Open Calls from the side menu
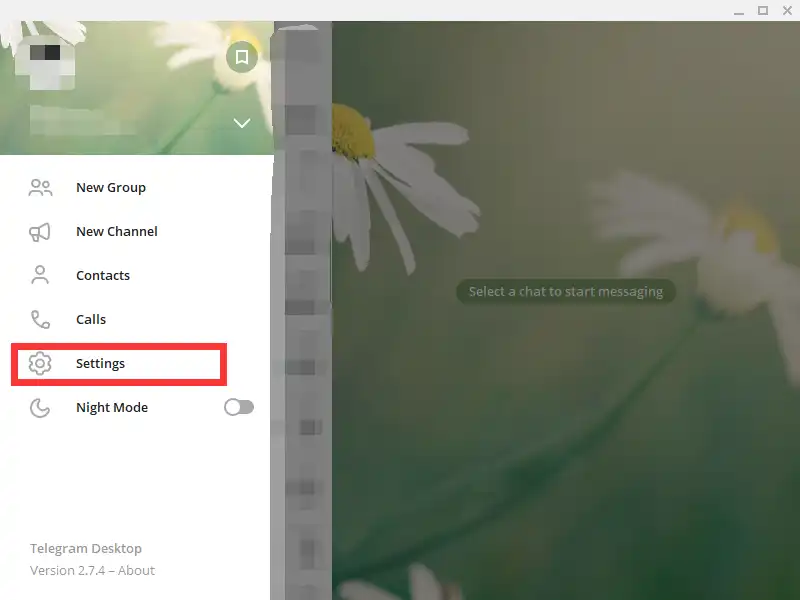 click(91, 319)
